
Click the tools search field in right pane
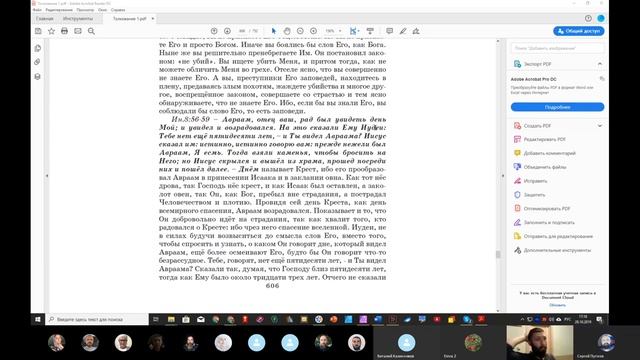[x=558, y=48]
